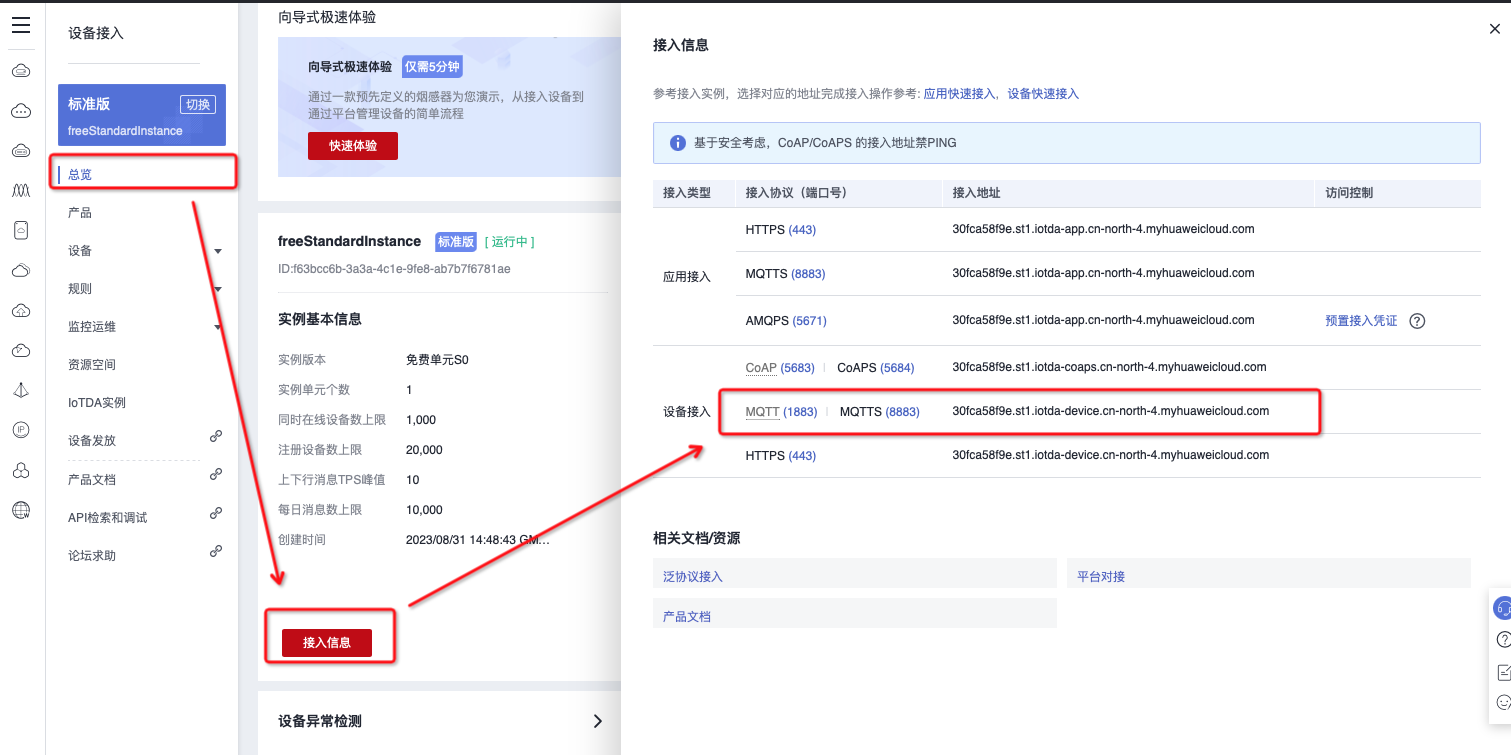Click the link icon beside 产品文档

point(215,474)
